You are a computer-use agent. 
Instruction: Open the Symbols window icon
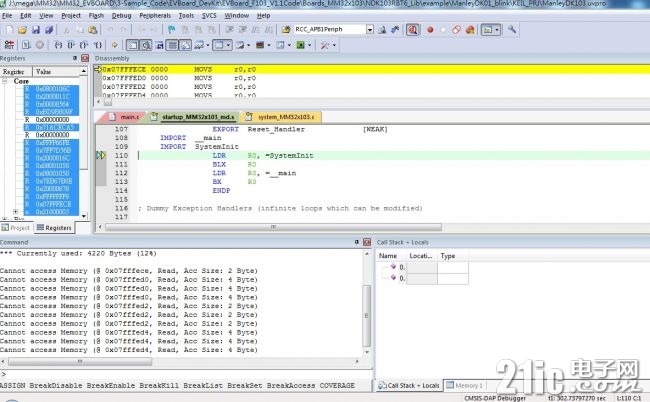(x=159, y=45)
